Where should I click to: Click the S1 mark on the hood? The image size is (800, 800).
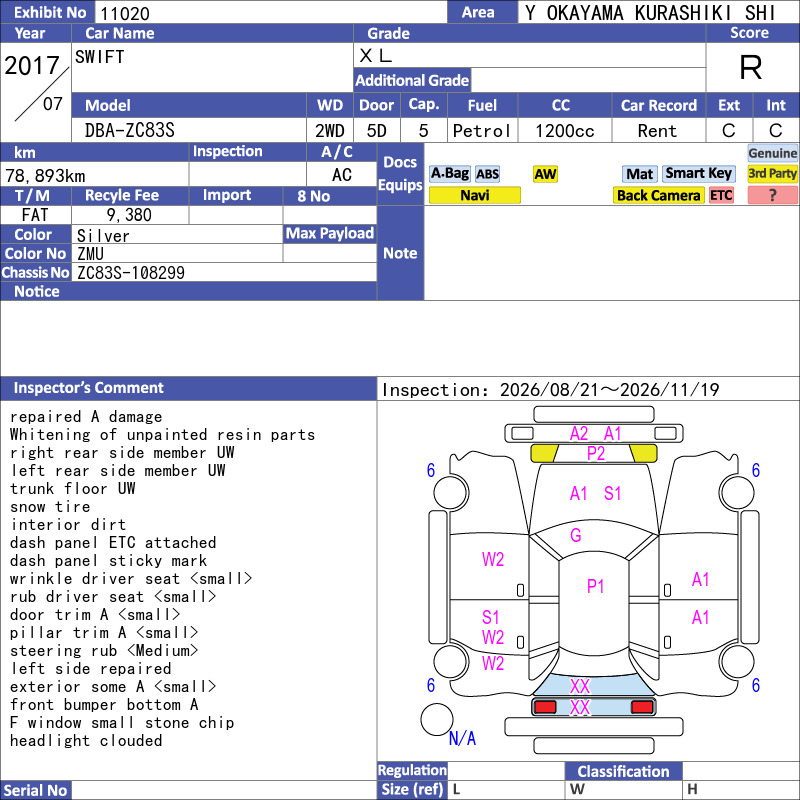click(x=612, y=493)
